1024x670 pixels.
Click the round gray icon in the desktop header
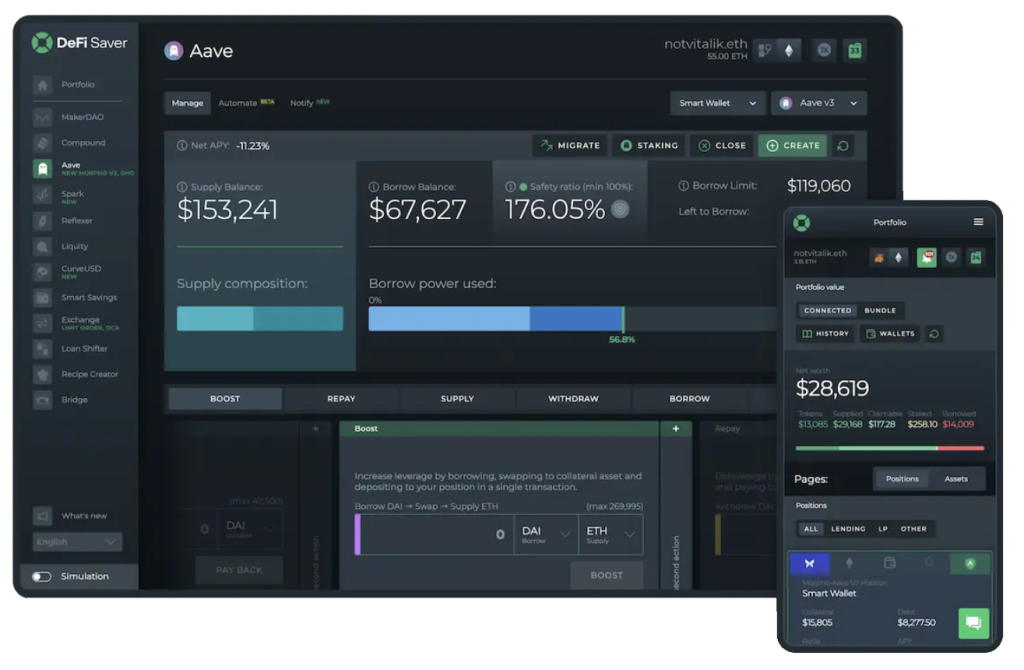pos(824,50)
